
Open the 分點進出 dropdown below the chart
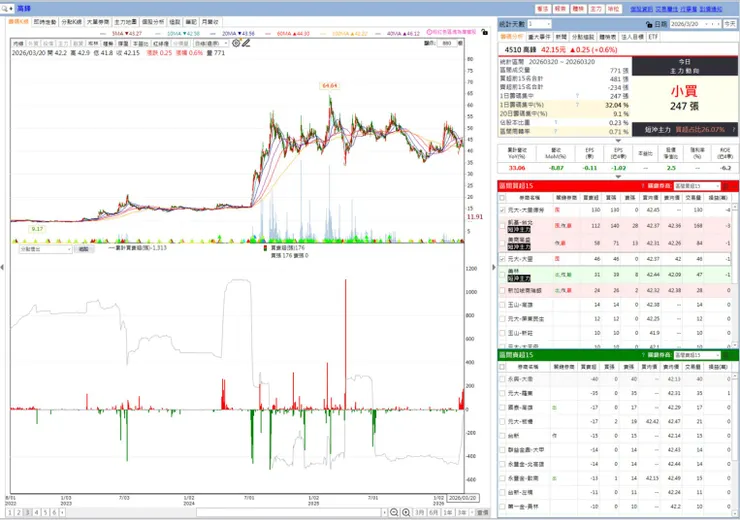[45, 249]
